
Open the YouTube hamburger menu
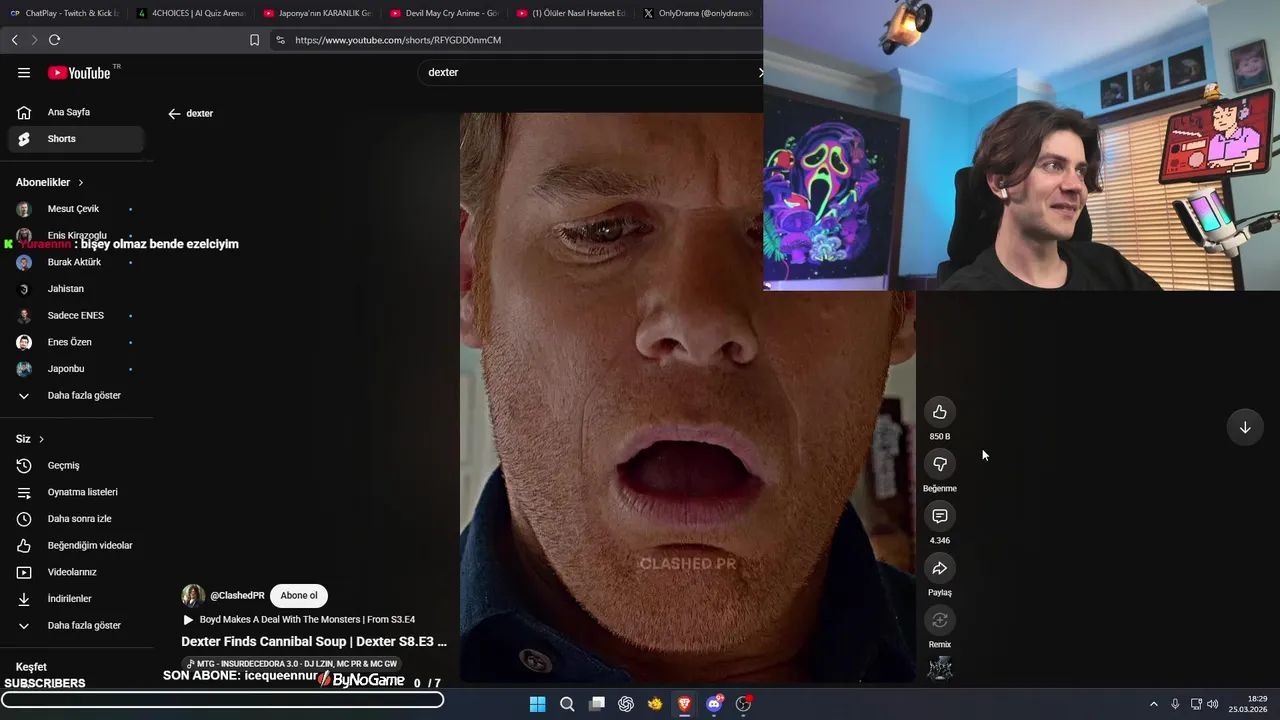(x=24, y=72)
